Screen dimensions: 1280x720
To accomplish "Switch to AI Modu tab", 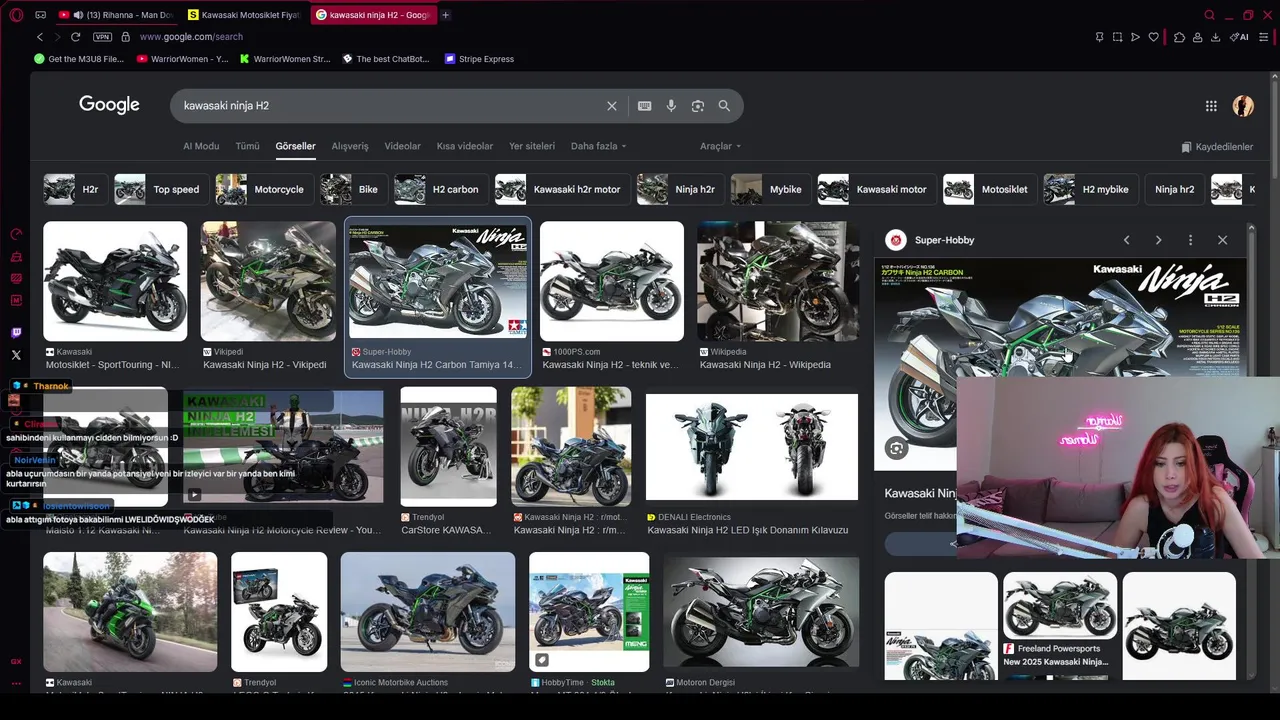I will [x=201, y=146].
